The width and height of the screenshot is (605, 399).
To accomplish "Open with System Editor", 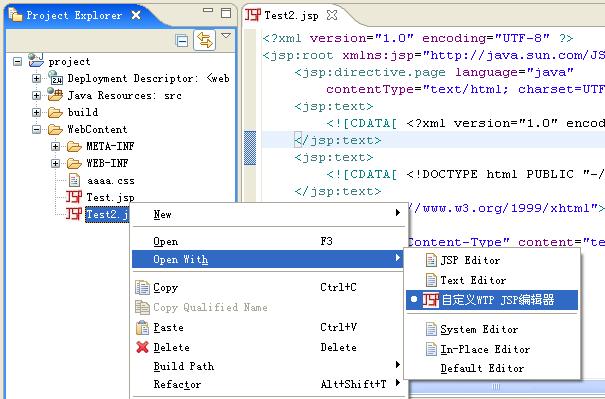I will [x=492, y=329].
